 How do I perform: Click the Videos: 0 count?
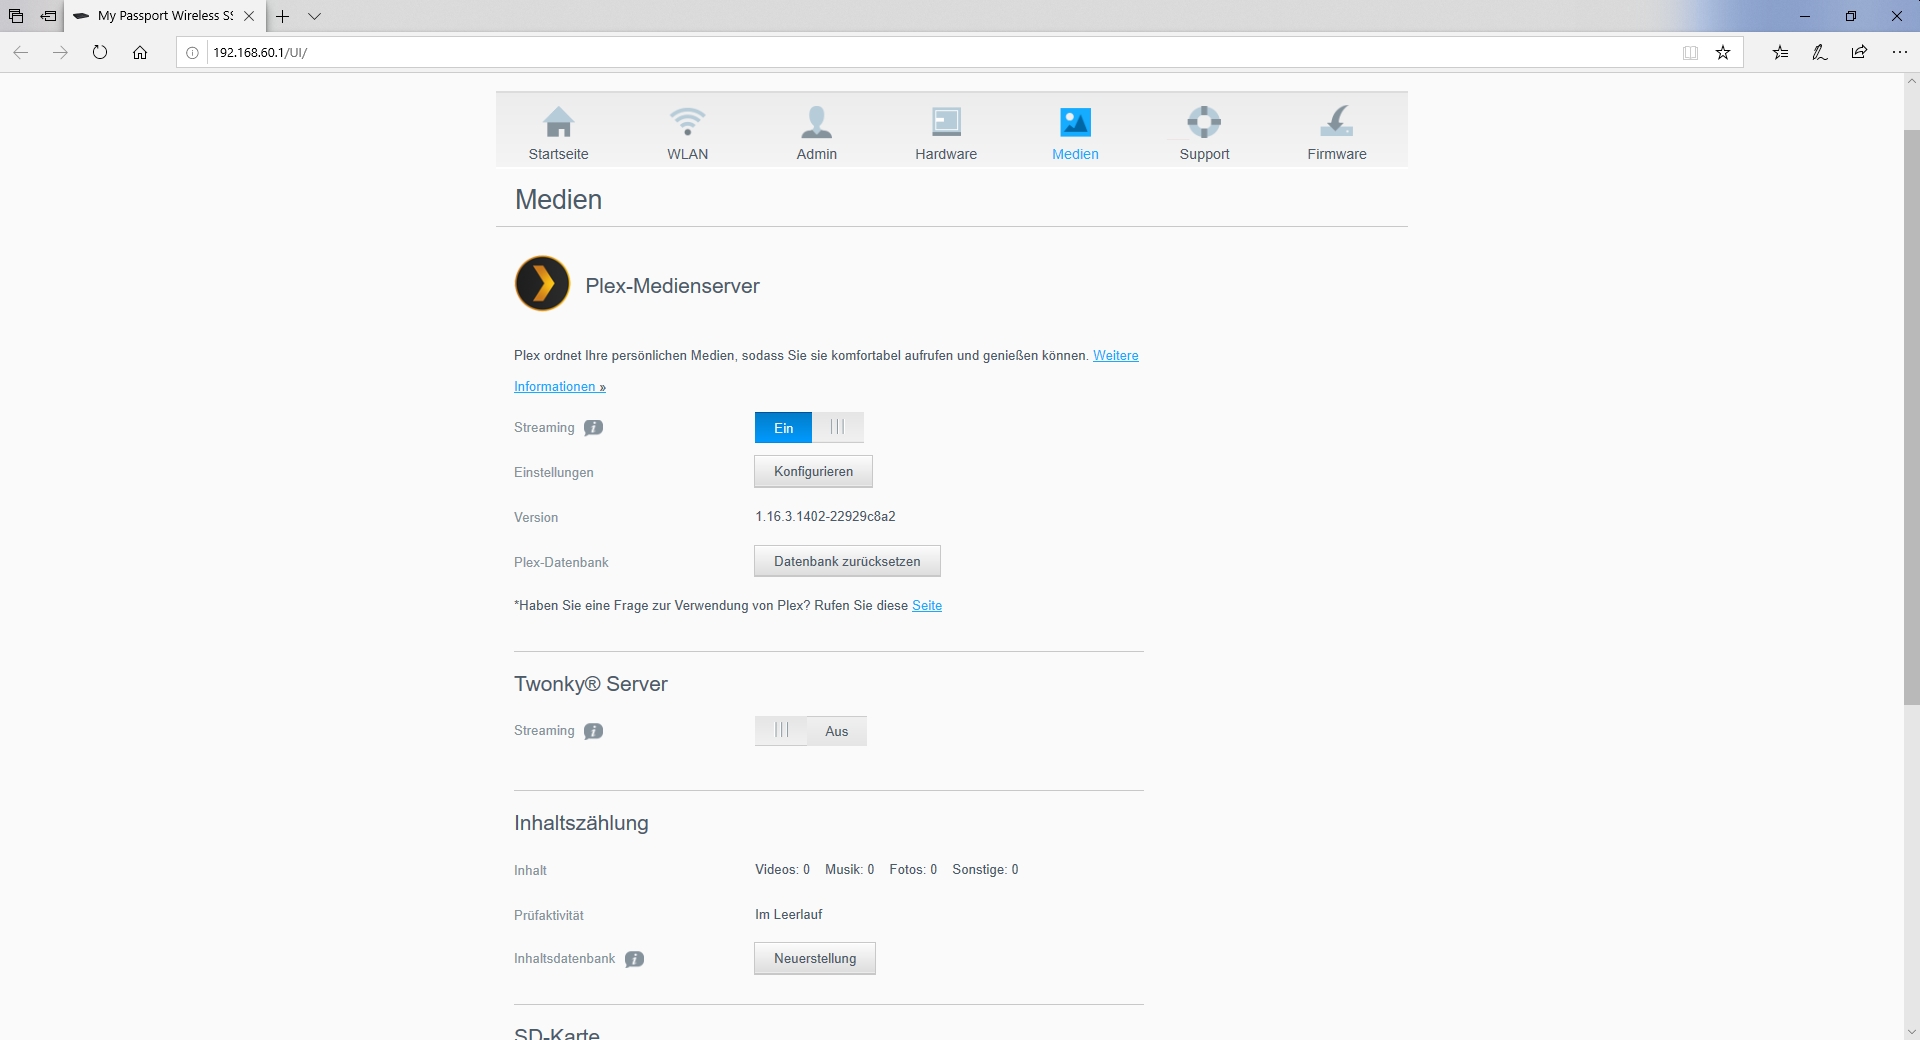[782, 870]
